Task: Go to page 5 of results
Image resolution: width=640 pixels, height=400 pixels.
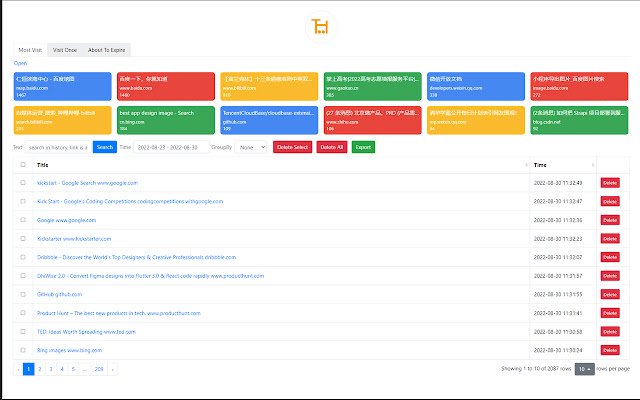Action: click(73, 369)
